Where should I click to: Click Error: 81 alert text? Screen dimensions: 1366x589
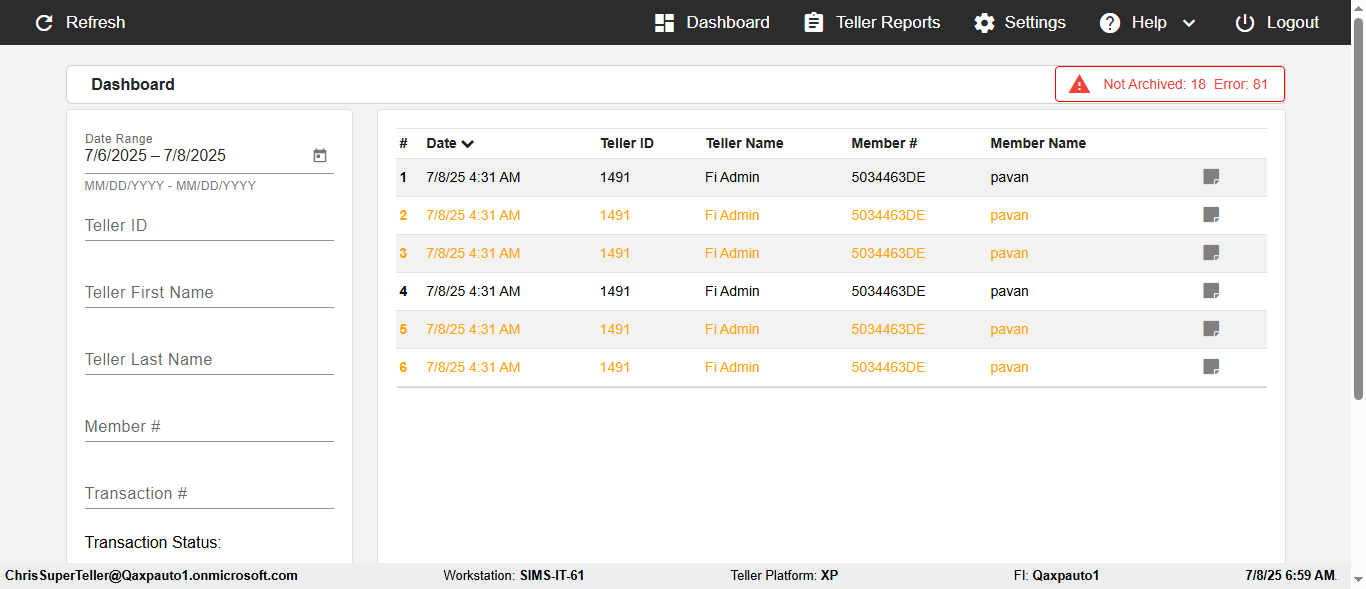1241,84
